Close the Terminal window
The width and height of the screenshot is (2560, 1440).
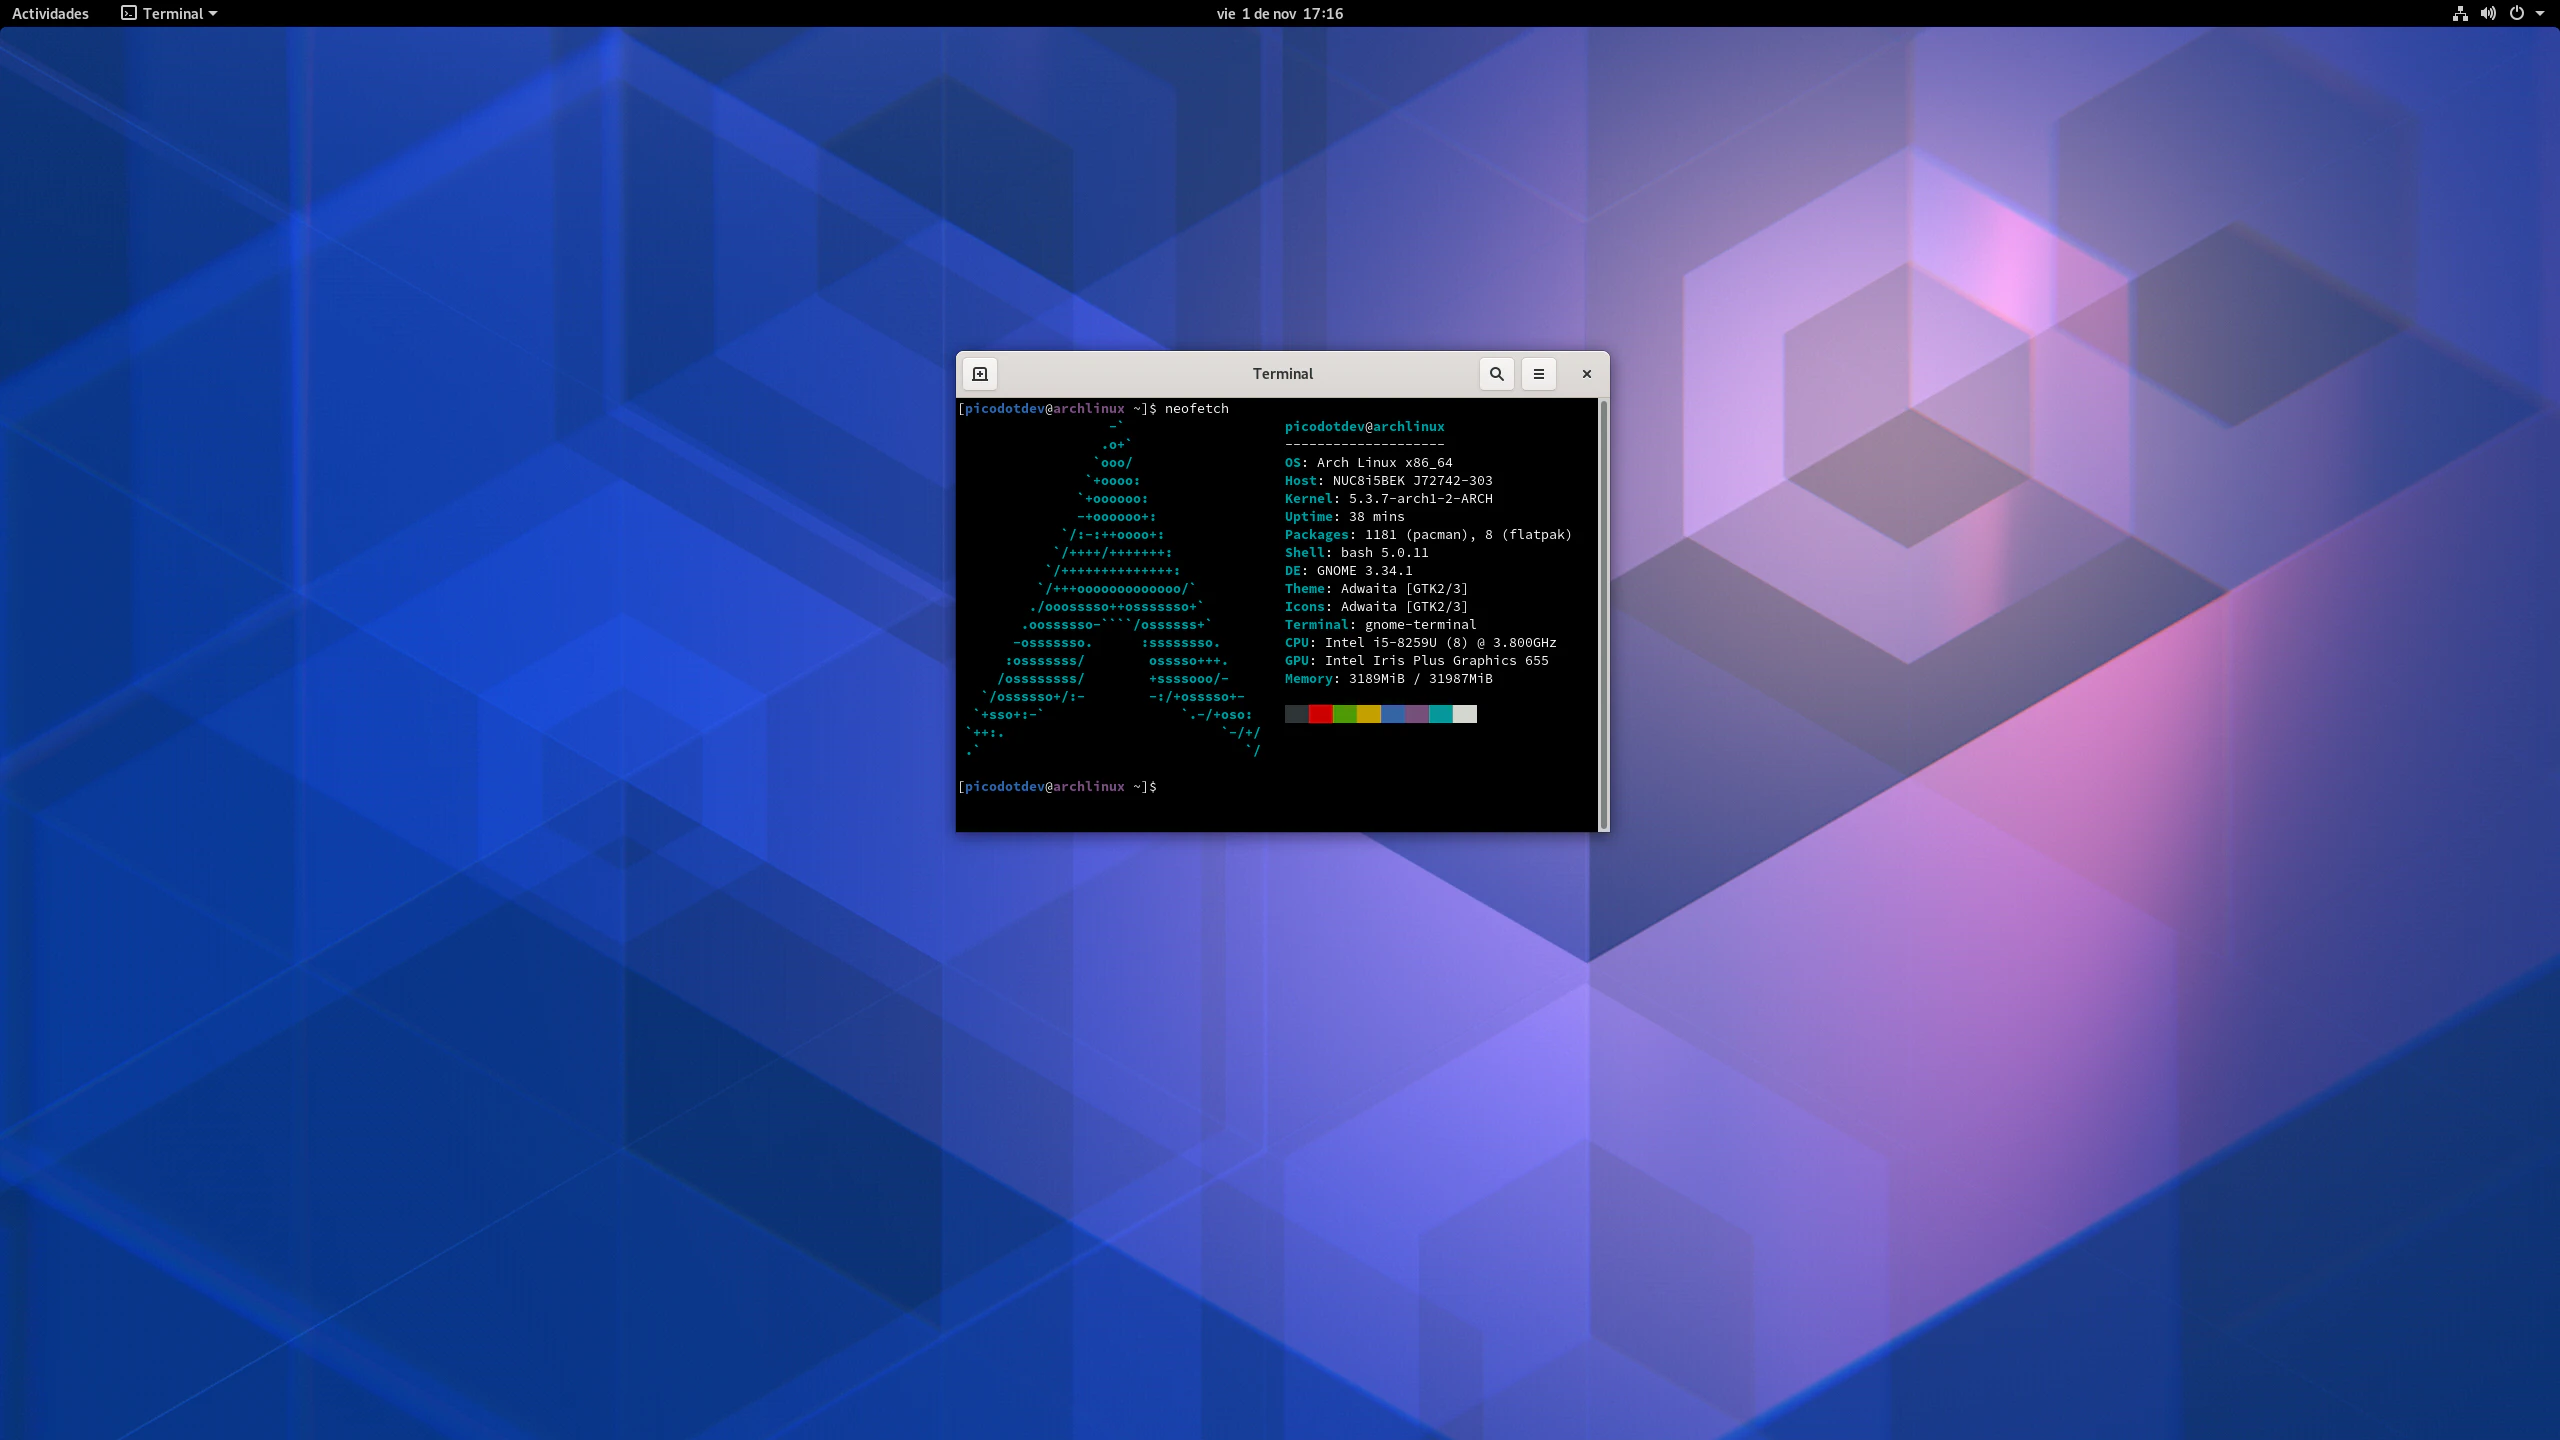point(1586,374)
